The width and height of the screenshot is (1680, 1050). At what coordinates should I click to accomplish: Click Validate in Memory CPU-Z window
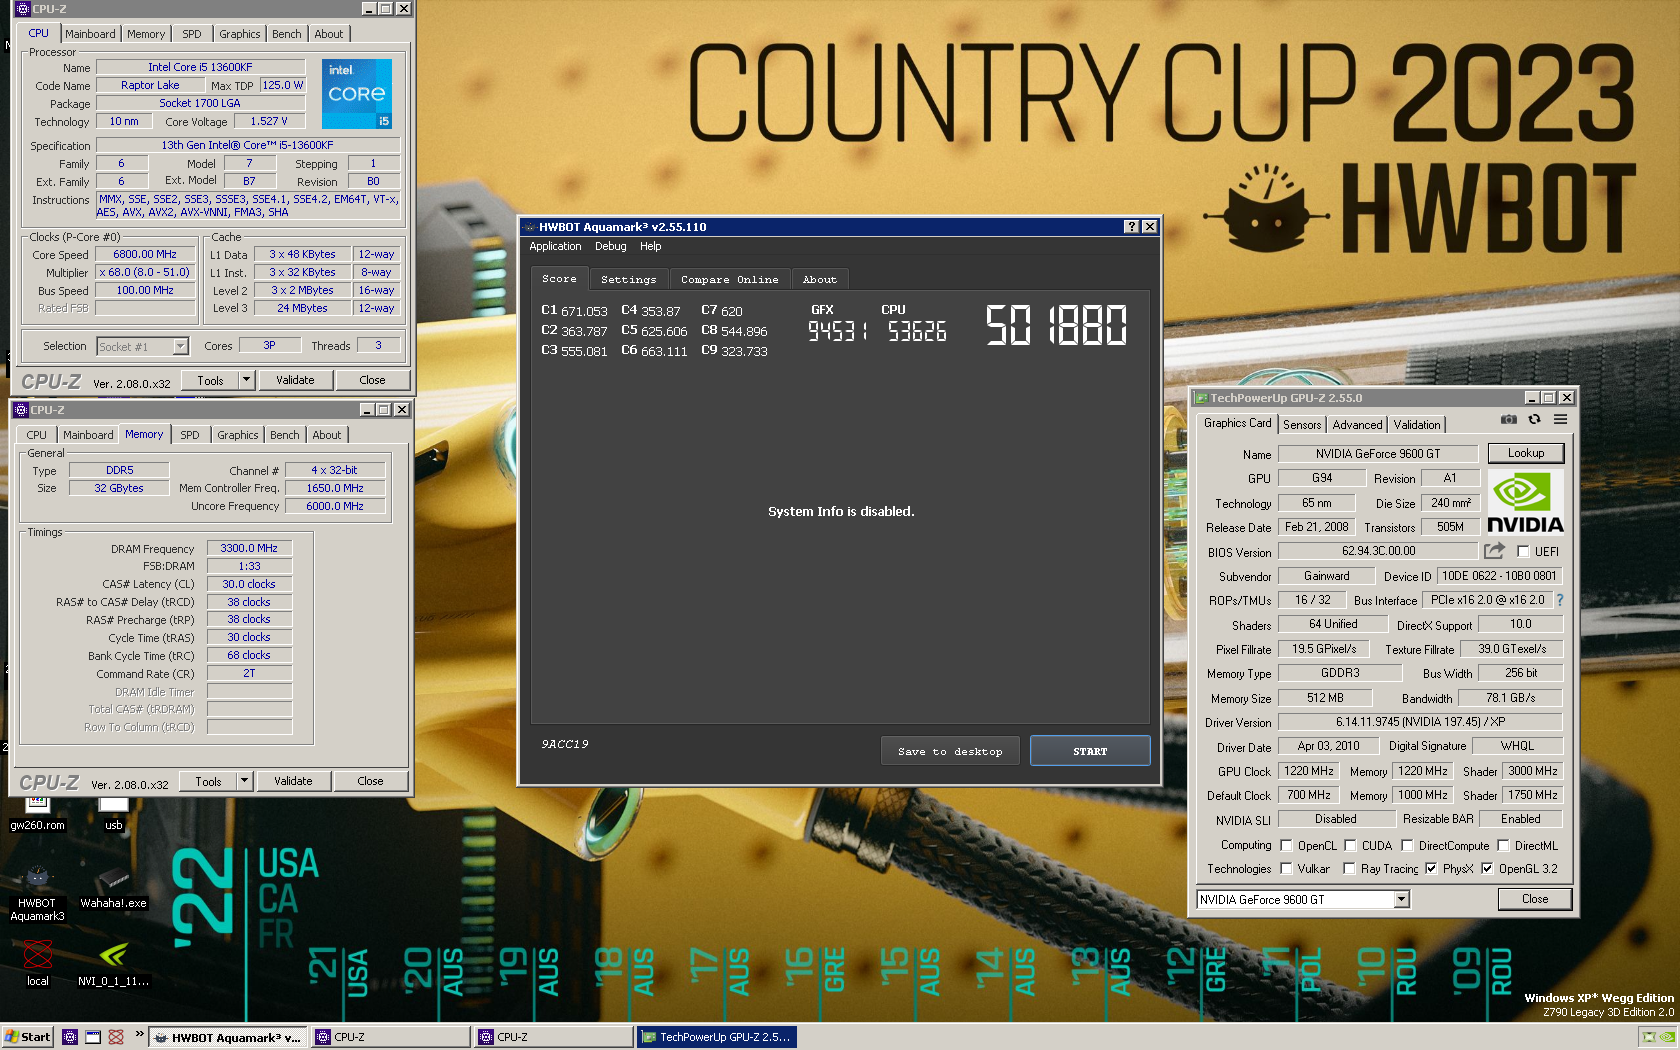tap(293, 781)
